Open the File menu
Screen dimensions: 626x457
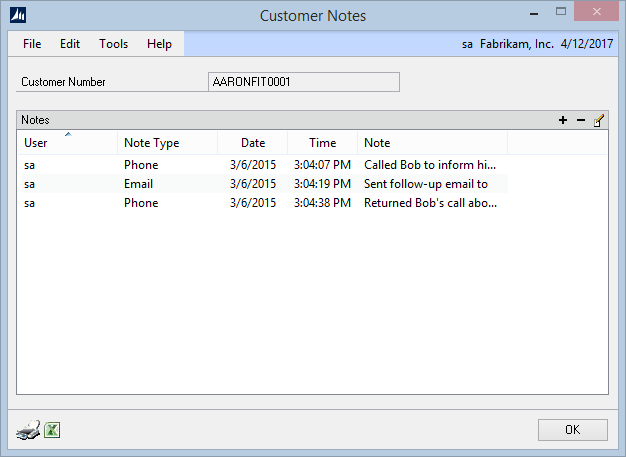[x=32, y=44]
